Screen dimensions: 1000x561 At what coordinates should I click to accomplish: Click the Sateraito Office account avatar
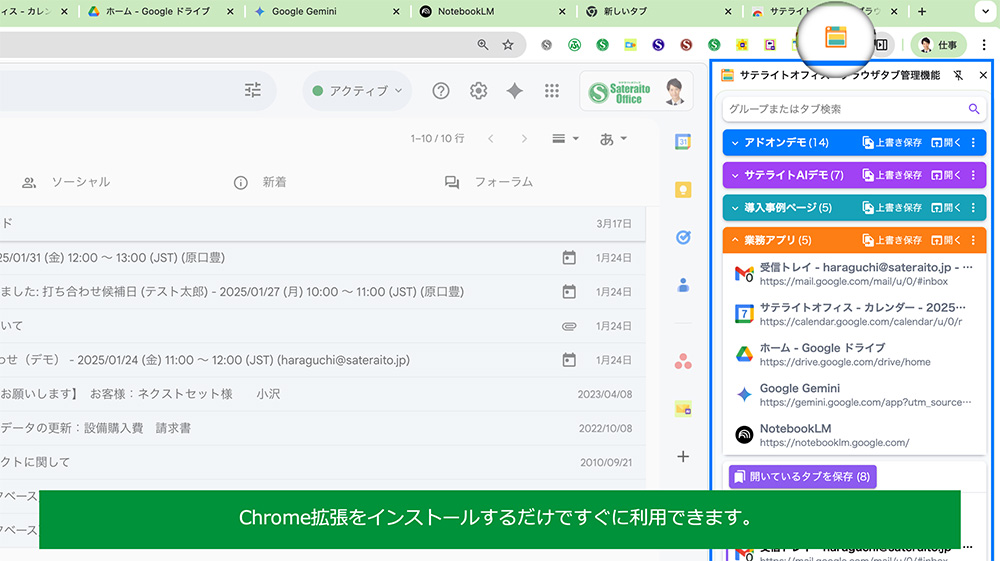coord(674,92)
